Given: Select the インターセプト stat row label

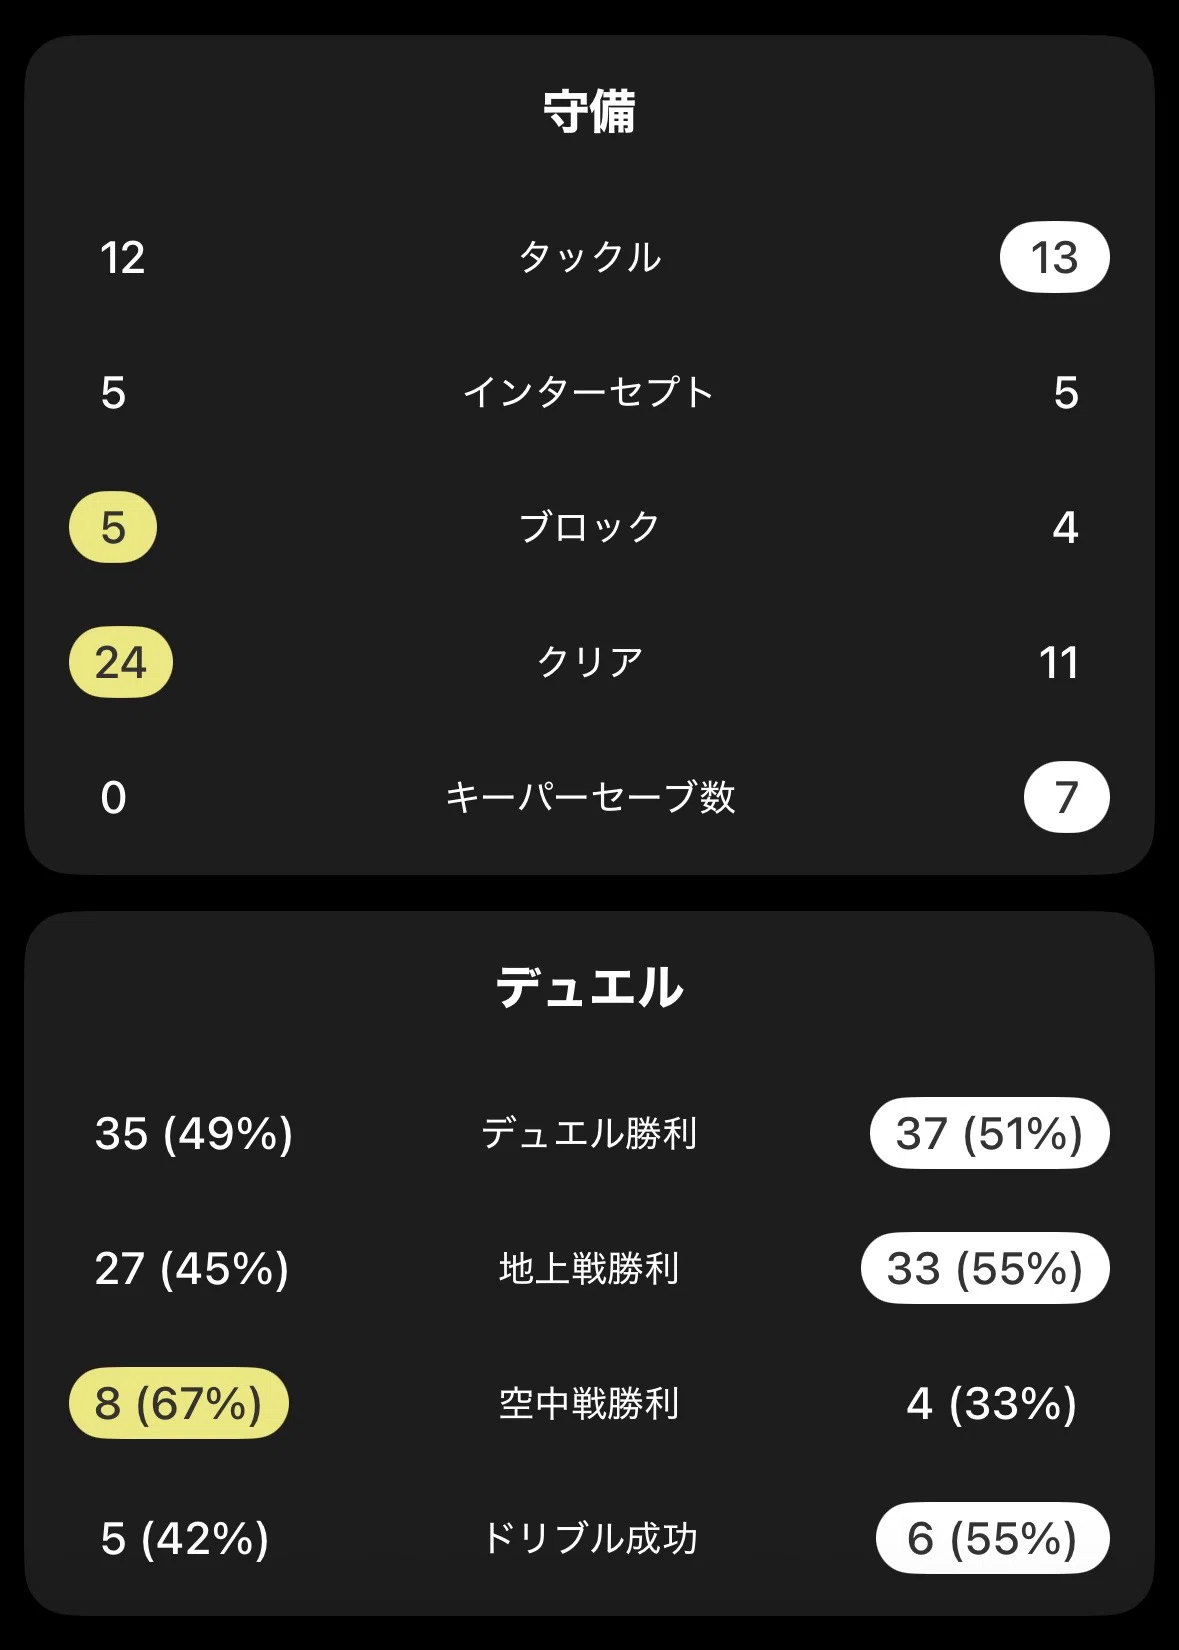Looking at the screenshot, I should (589, 392).
